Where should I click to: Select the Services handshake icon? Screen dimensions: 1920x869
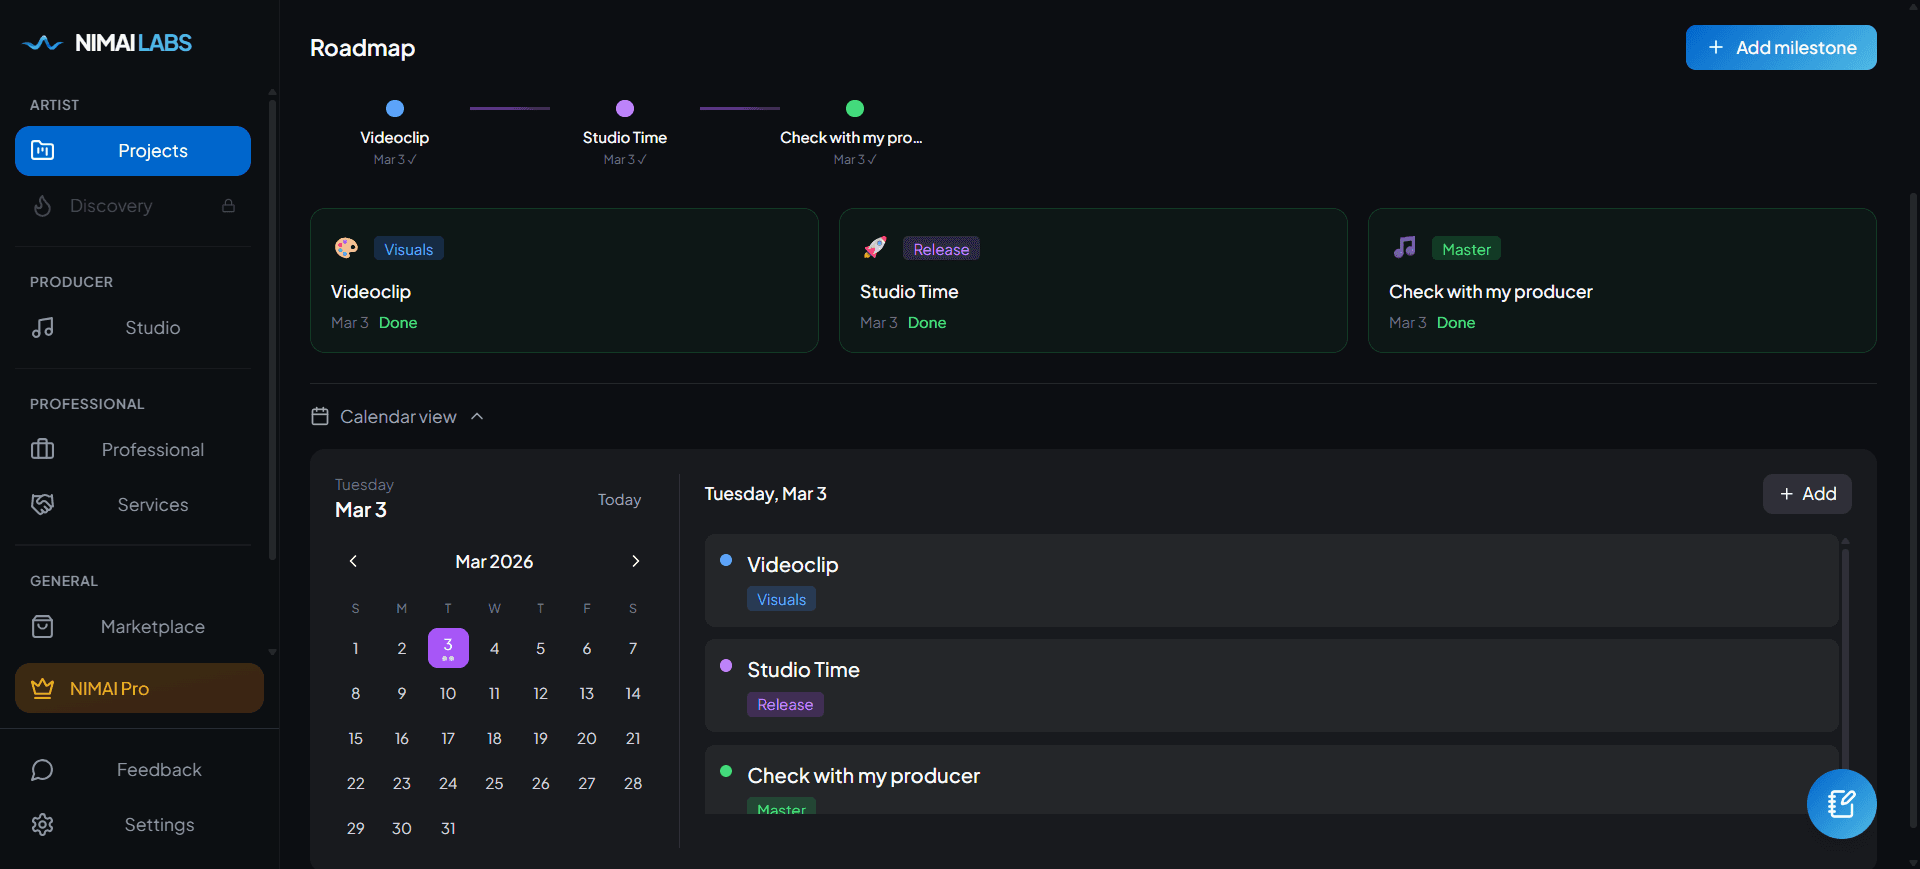tap(41, 504)
